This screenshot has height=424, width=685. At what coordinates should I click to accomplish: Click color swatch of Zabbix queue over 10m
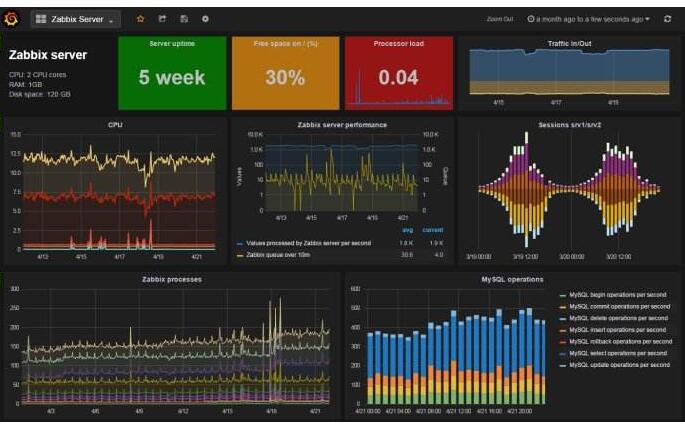[x=240, y=255]
